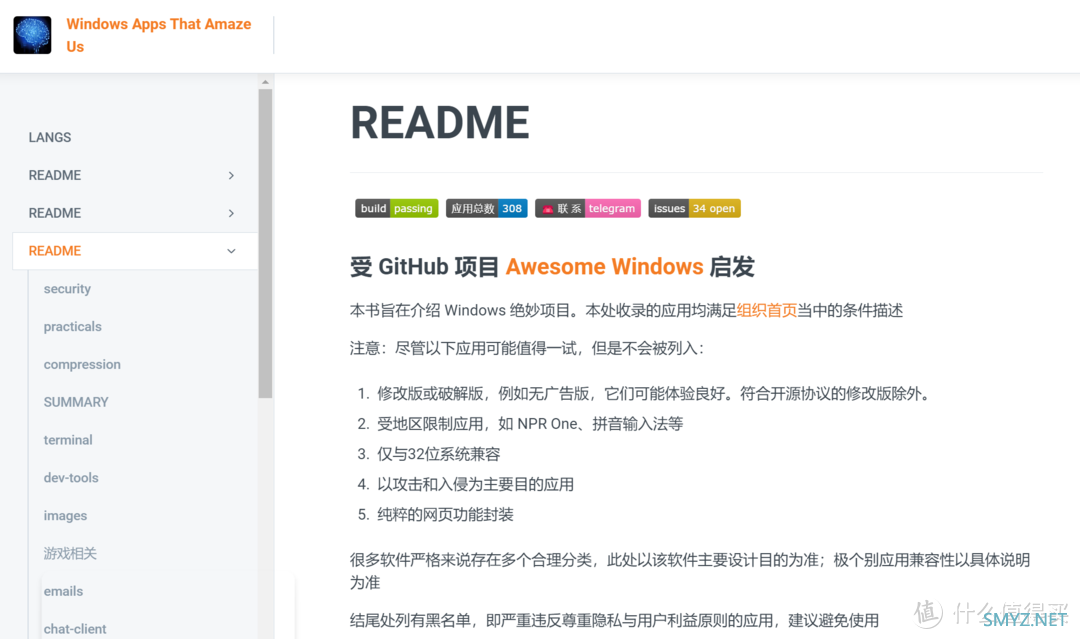Click the second README sidebar label
The width and height of the screenshot is (1080, 639).
[54, 213]
